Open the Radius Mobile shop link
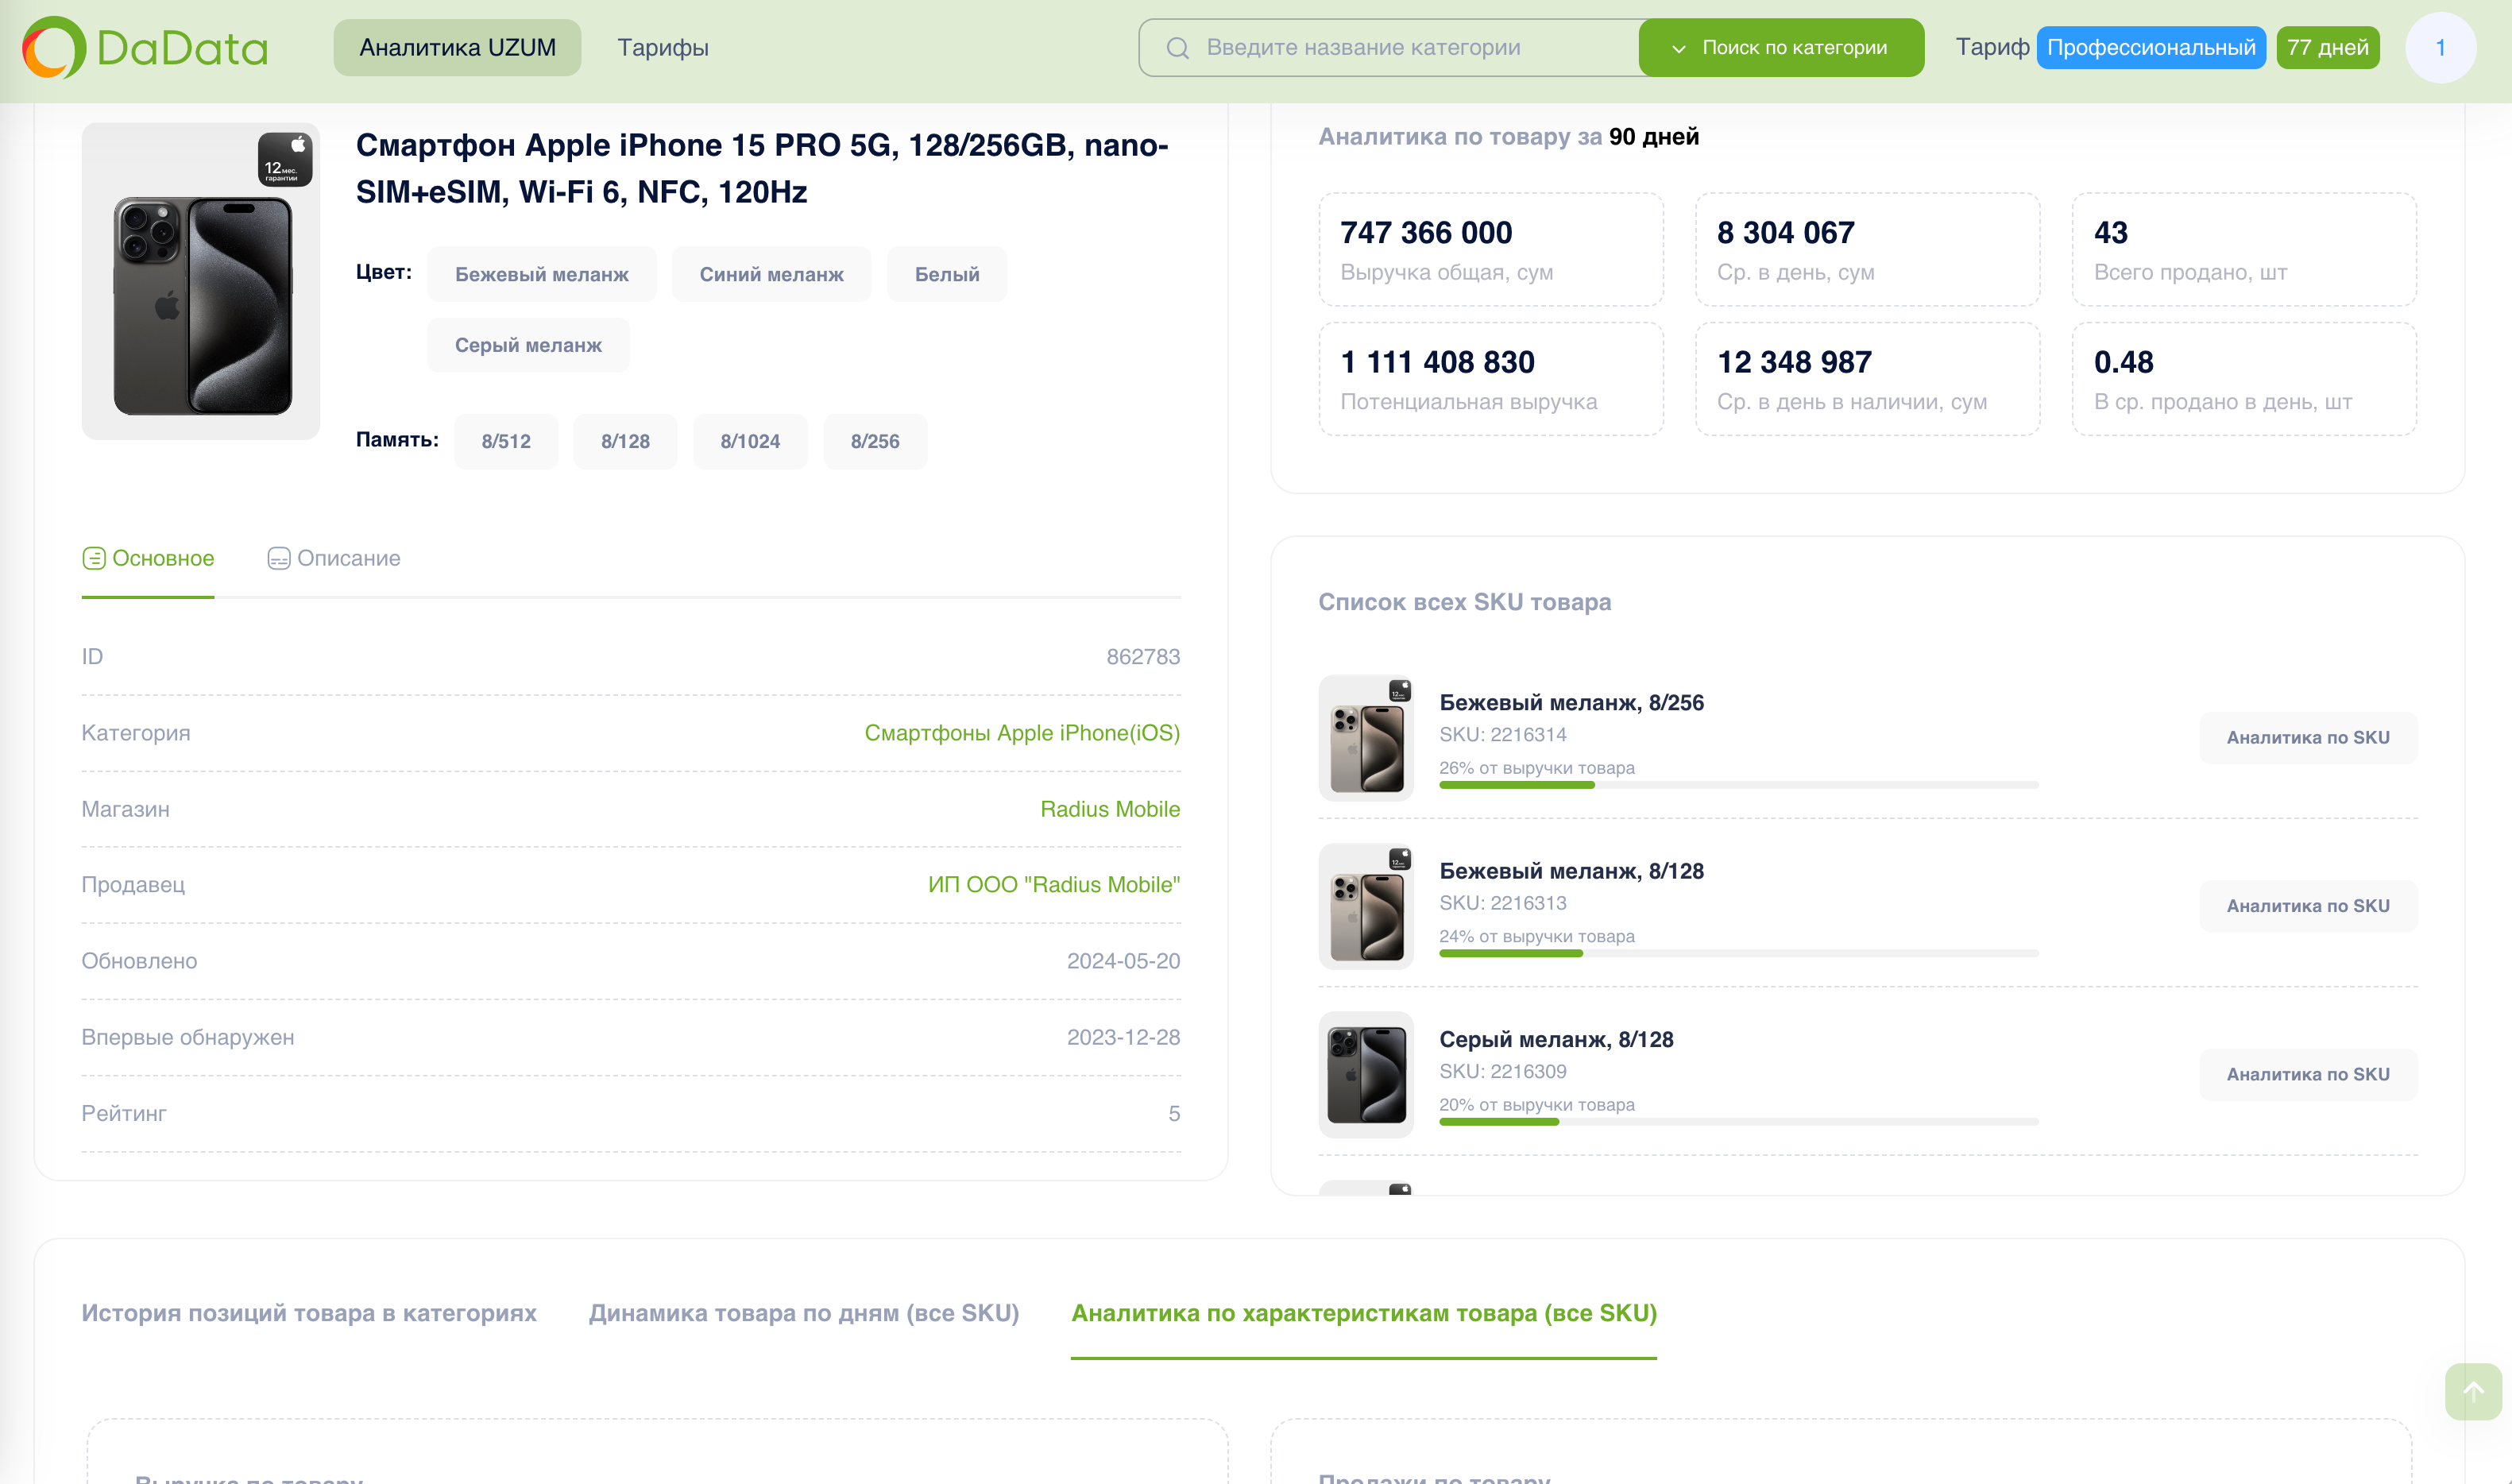This screenshot has width=2512, height=1484. [x=1109, y=809]
